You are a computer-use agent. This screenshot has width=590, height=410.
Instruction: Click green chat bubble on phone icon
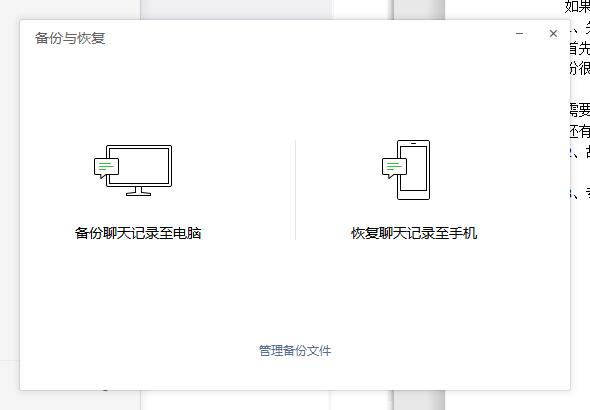point(394,168)
